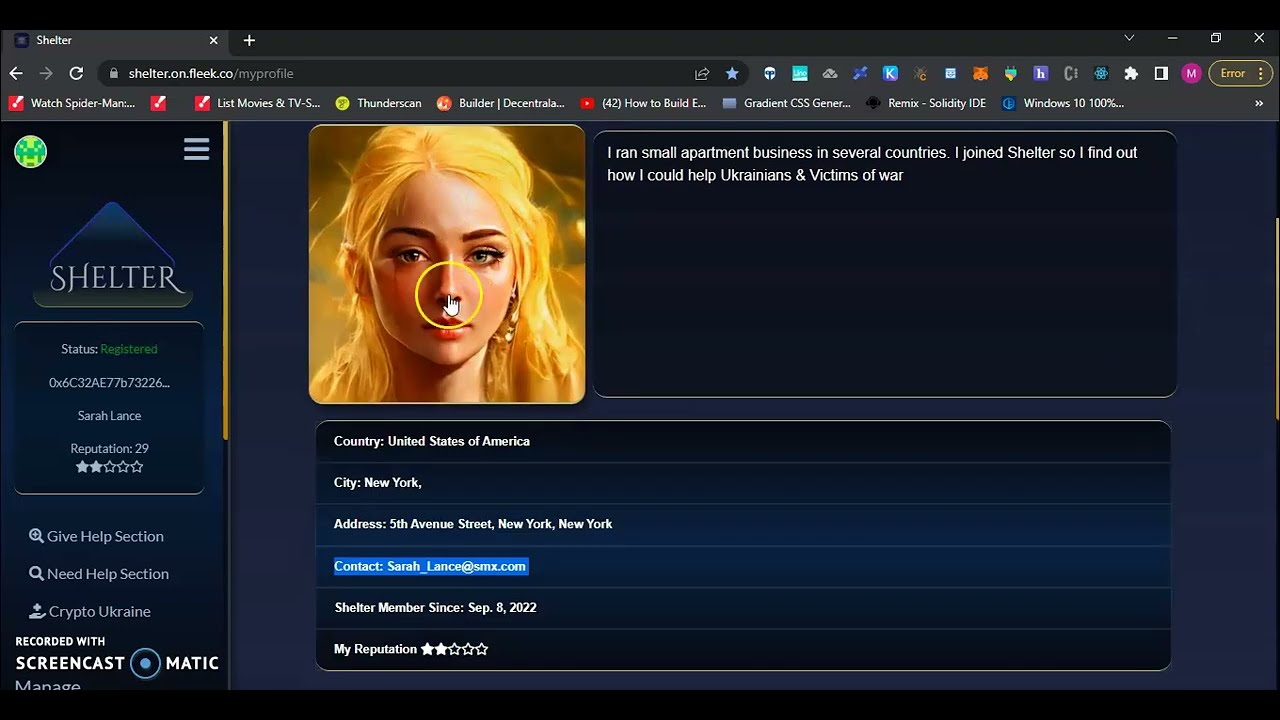The width and height of the screenshot is (1280, 720).
Task: Open the React Developer Tools extension icon
Action: [1101, 73]
